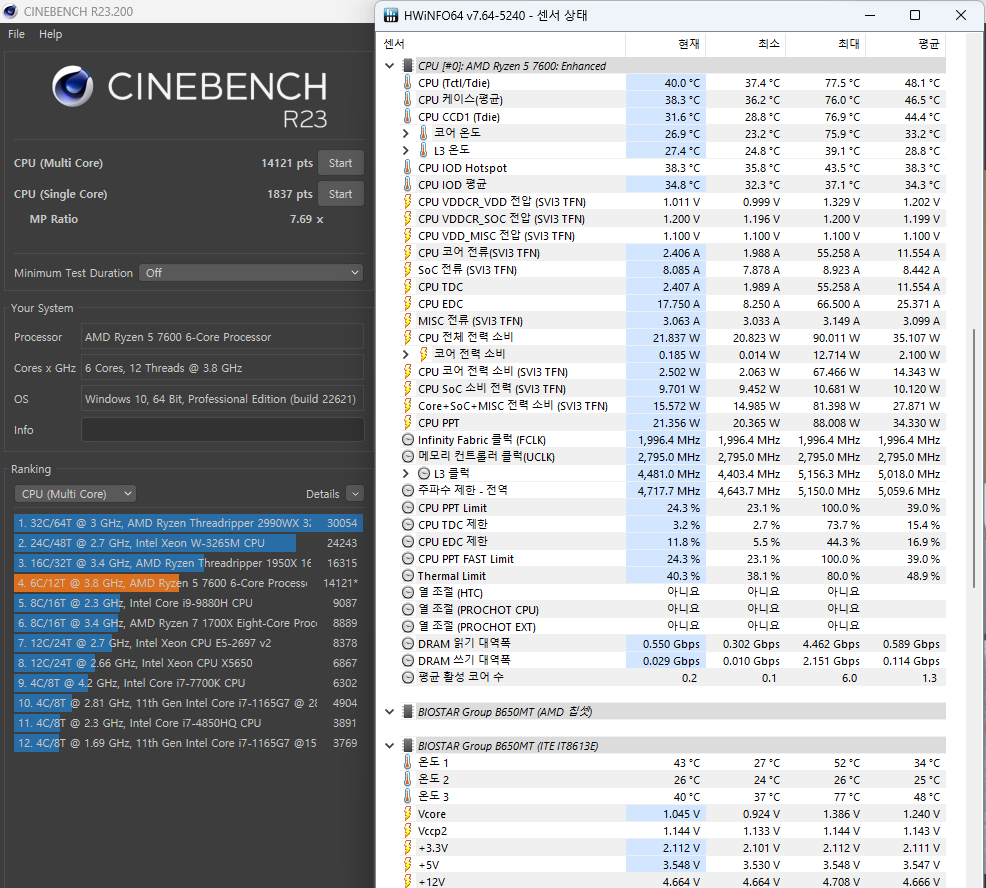The height and width of the screenshot is (888, 986).
Task: Click circle icon for PROCHOT CPU row
Action: 407,609
